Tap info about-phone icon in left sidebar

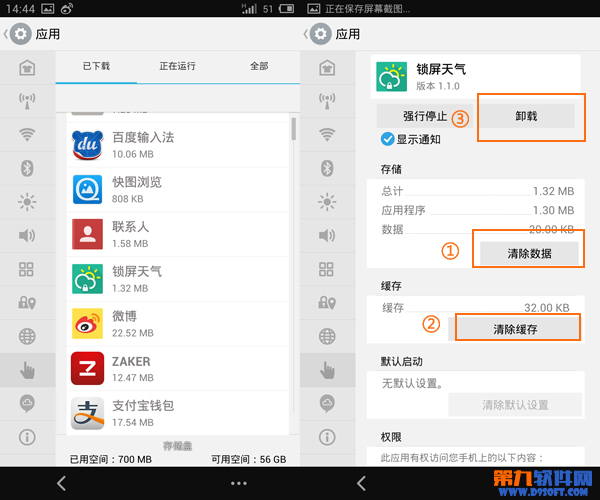pos(27,437)
